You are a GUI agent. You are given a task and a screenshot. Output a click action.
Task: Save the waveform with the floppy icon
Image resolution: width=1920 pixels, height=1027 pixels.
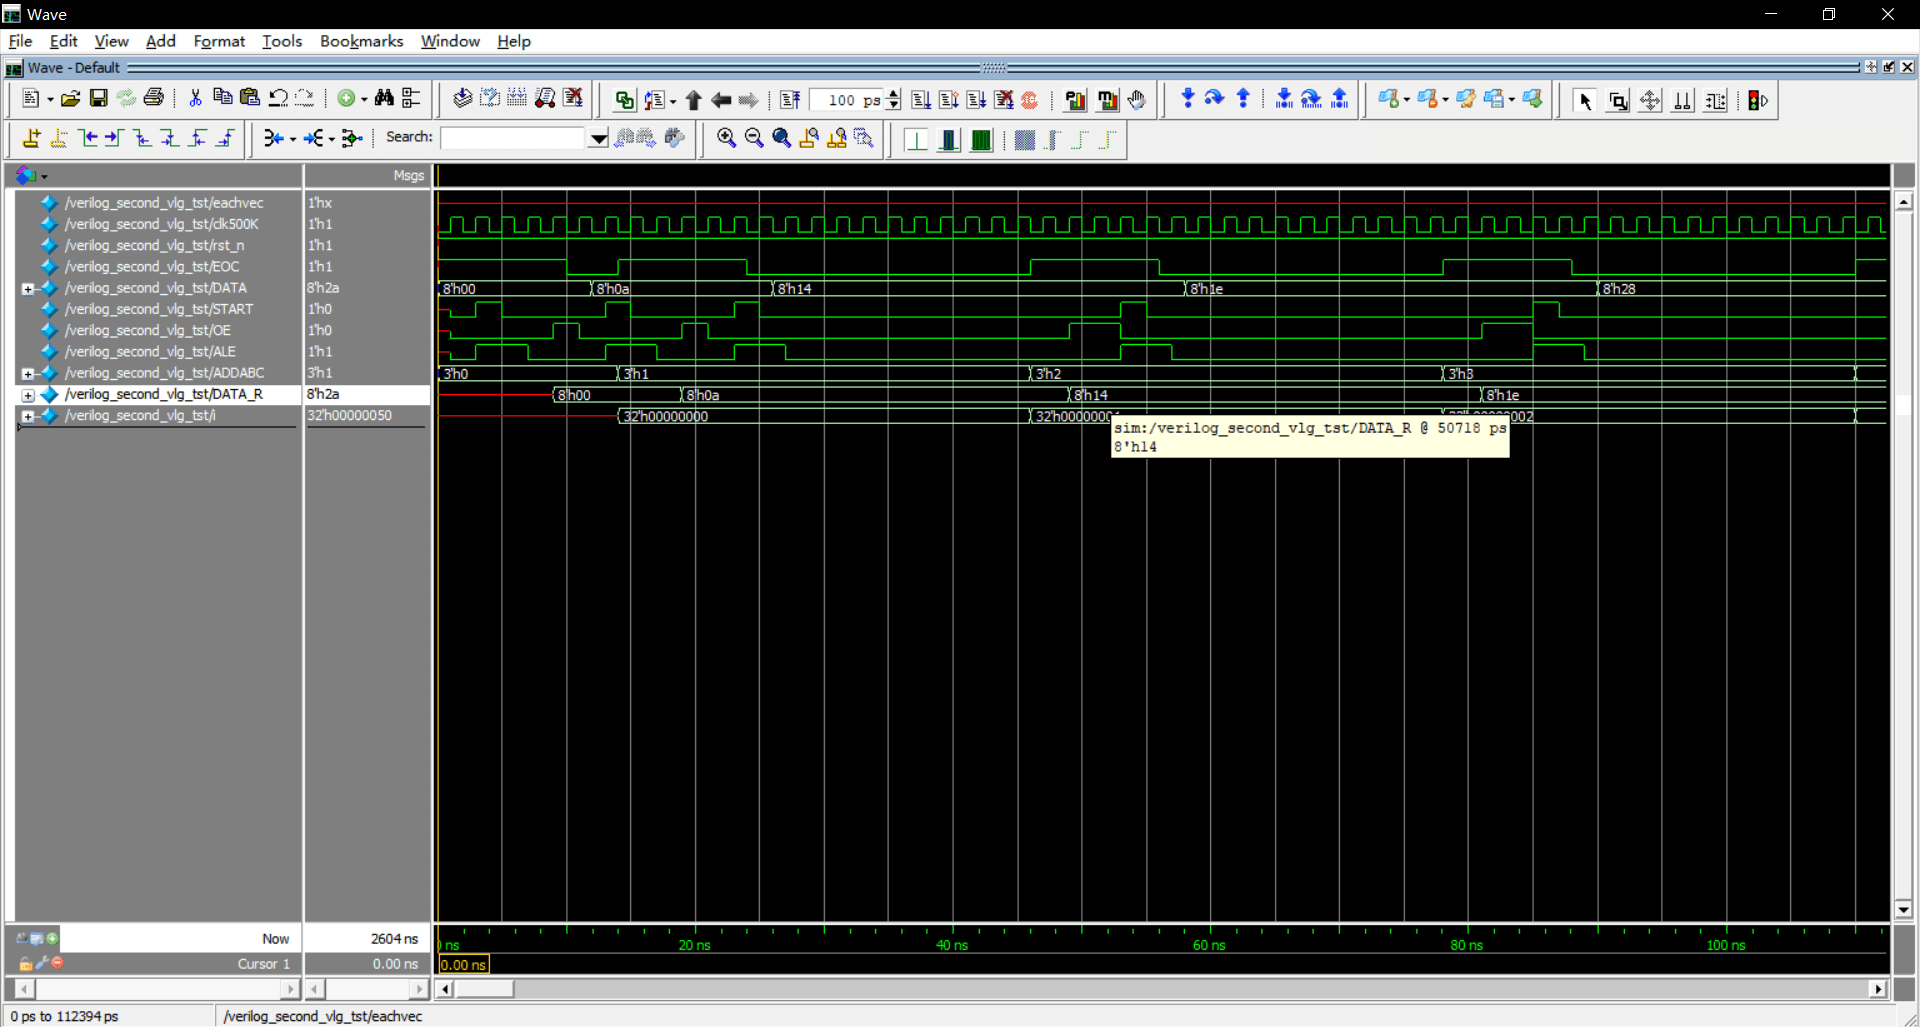point(98,99)
